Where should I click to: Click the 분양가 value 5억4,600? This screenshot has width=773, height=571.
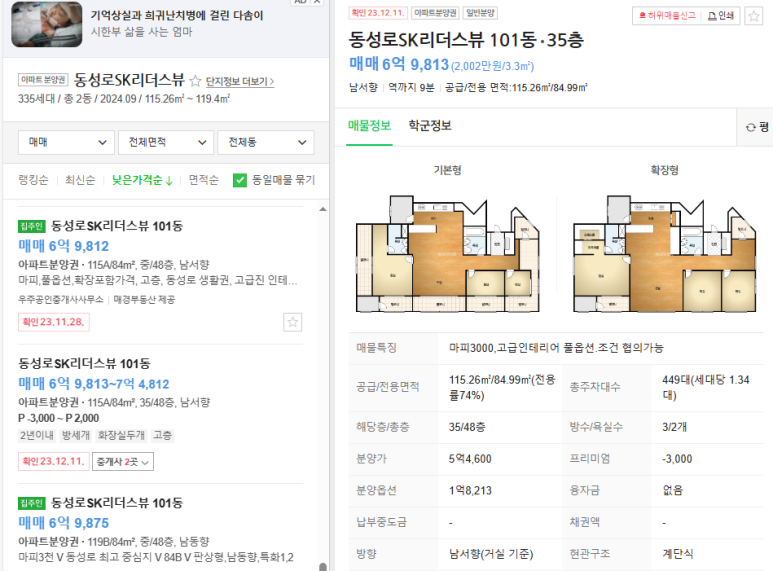point(470,459)
